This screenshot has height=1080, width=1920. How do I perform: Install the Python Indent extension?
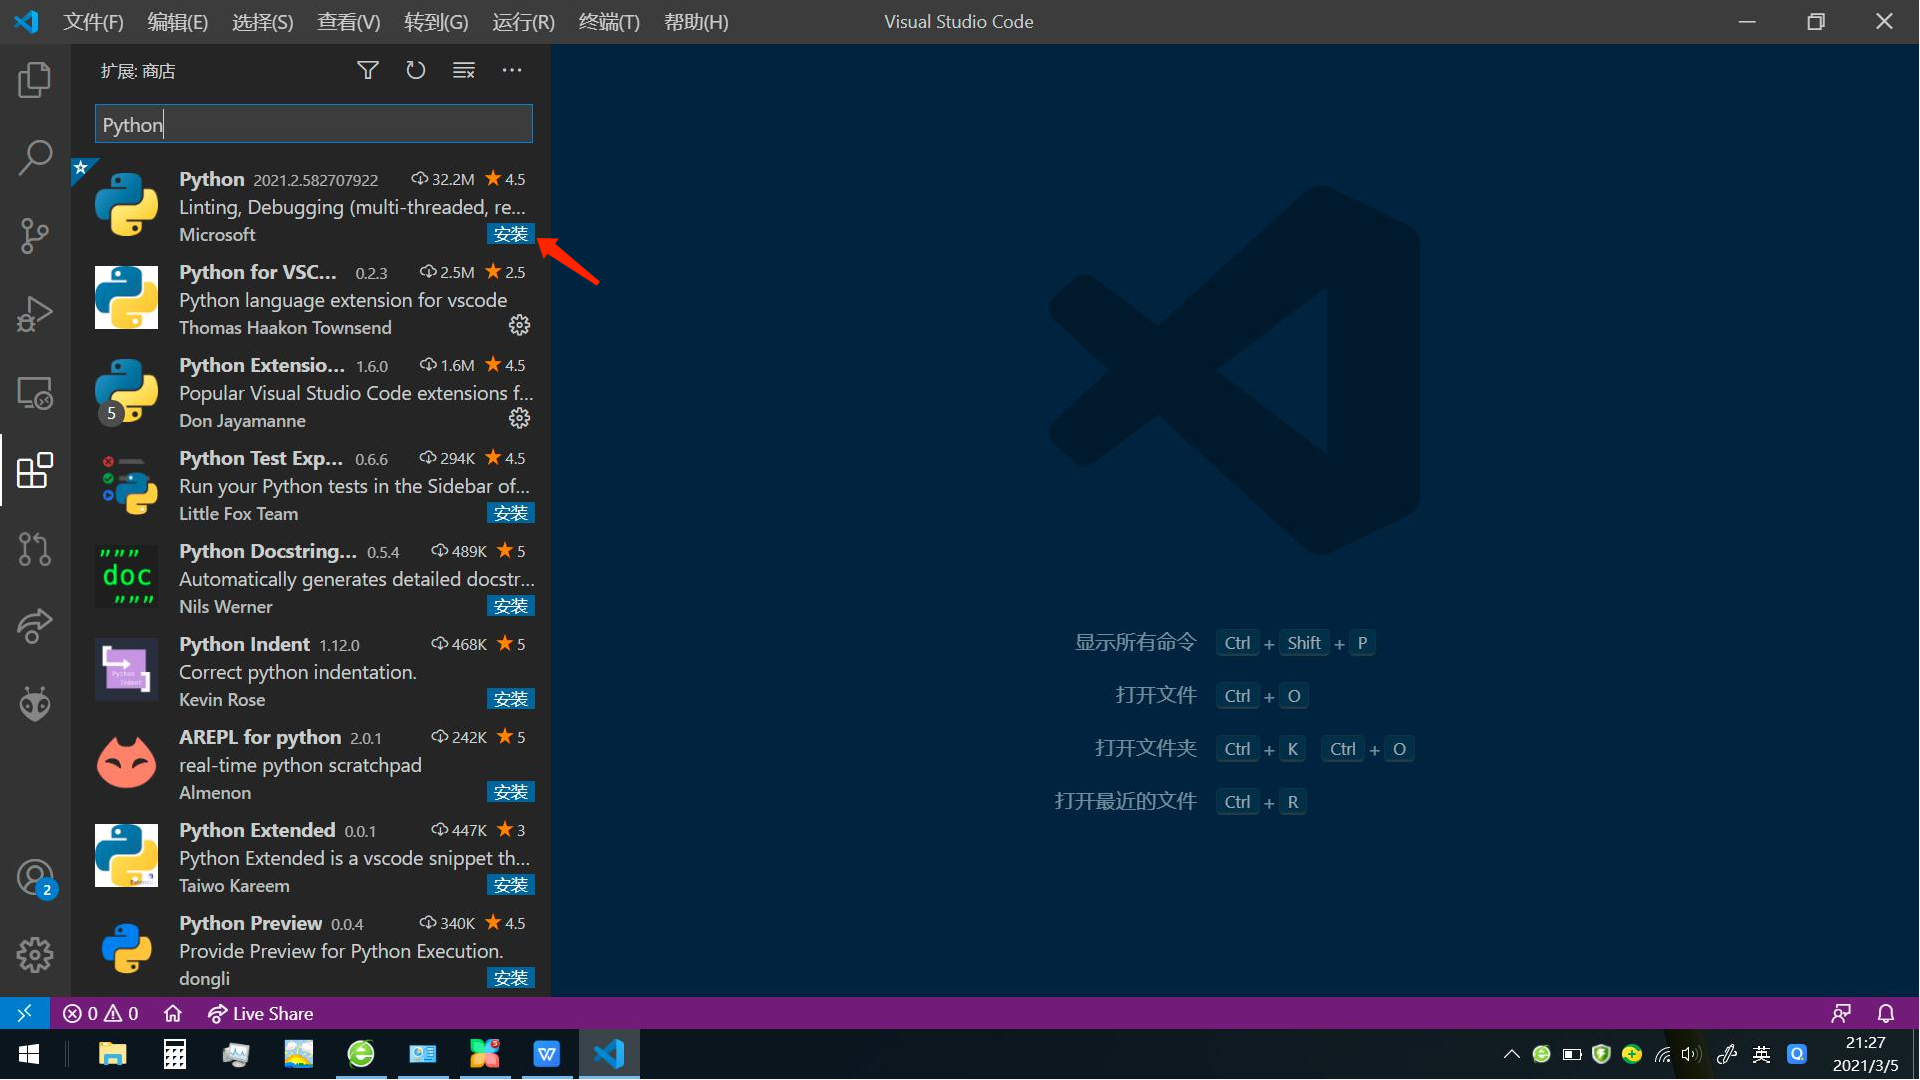(510, 699)
